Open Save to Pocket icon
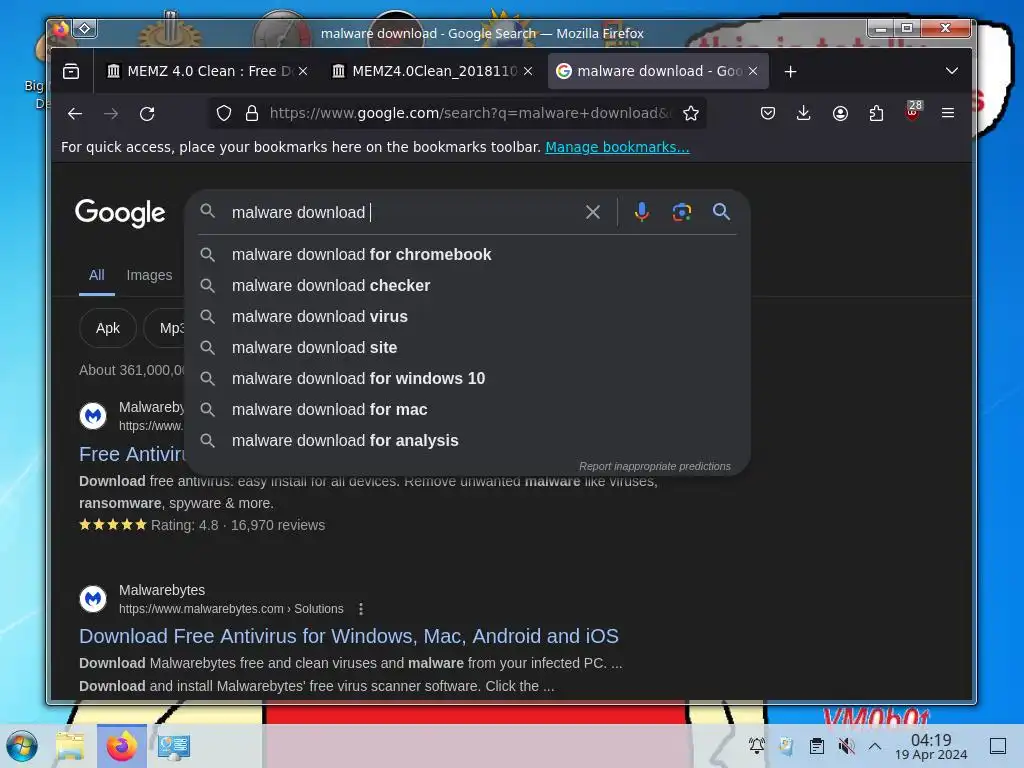Viewport: 1024px width, 768px height. point(768,114)
